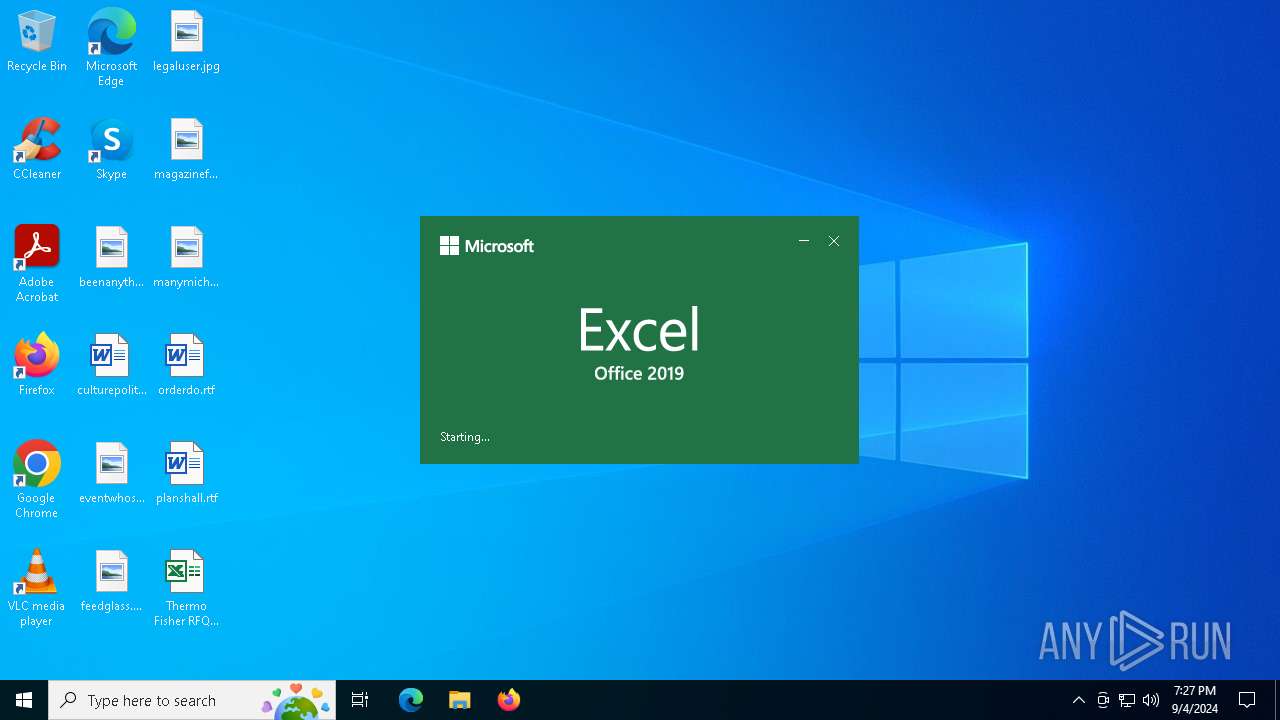This screenshot has height=720, width=1280.
Task: Open the Meet Now tray icon
Action: pyautogui.click(x=1103, y=700)
